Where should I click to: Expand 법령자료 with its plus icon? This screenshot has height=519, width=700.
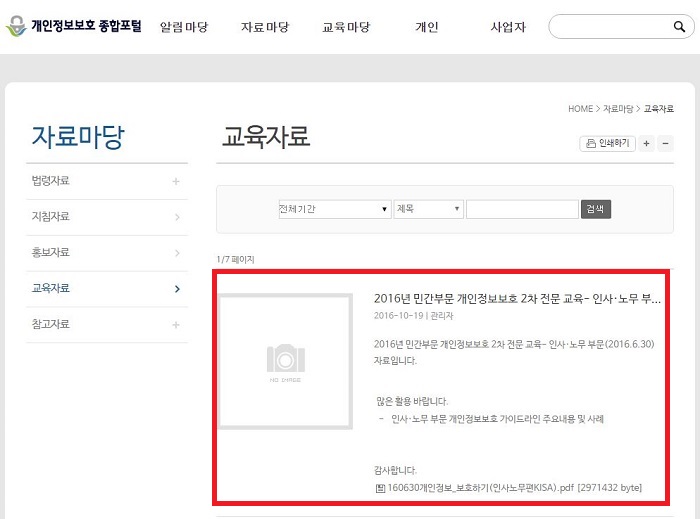(x=176, y=181)
